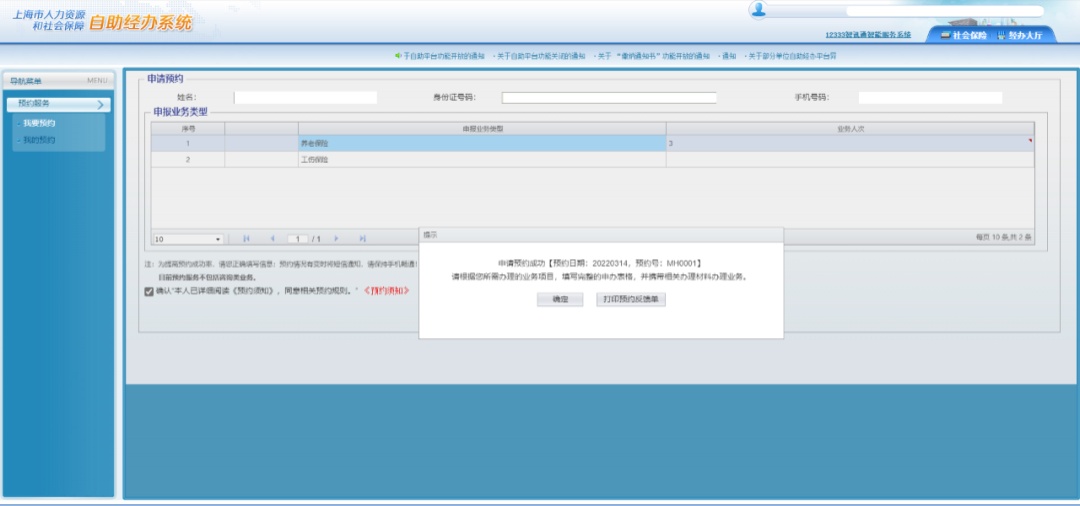1080x506 pixels.
Task: Open the page size dropdown showing 10
Action: tap(189, 239)
